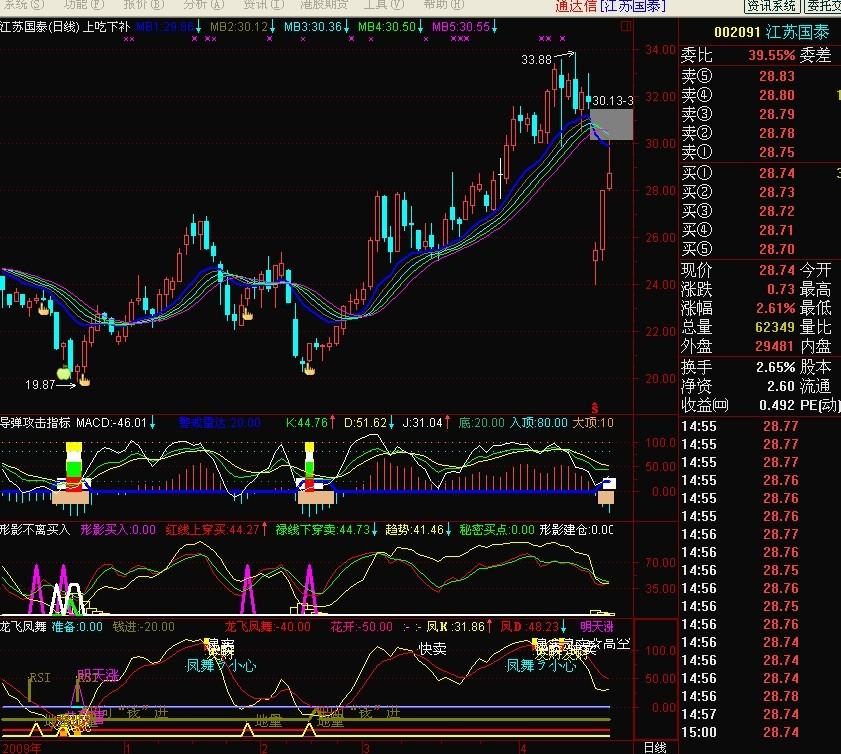Select the 买③ 28.72 bid row

759,211
